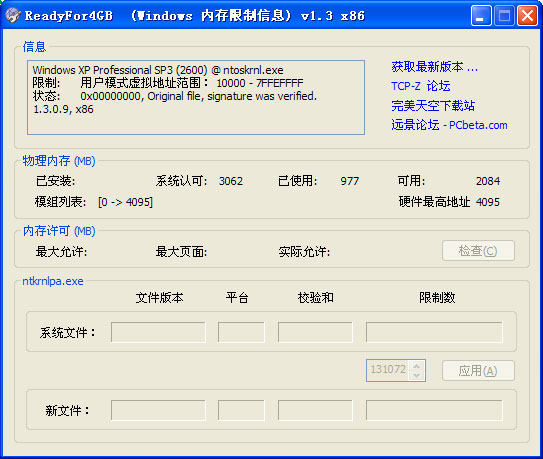Click the 检查(C) button
This screenshot has width=543, height=459.
coord(478,250)
